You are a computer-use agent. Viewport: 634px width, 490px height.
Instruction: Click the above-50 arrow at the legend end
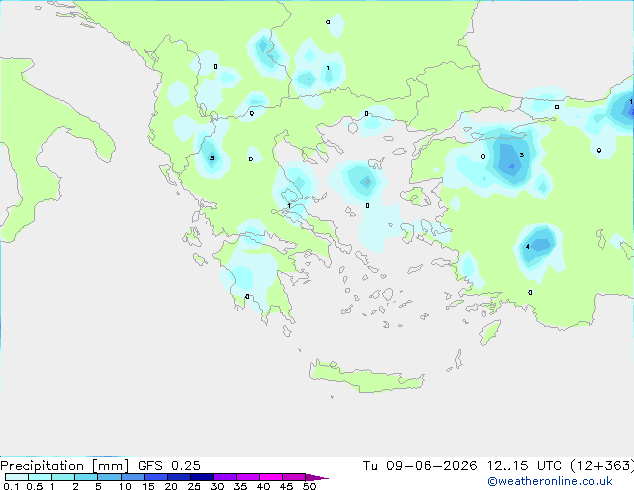317,477
